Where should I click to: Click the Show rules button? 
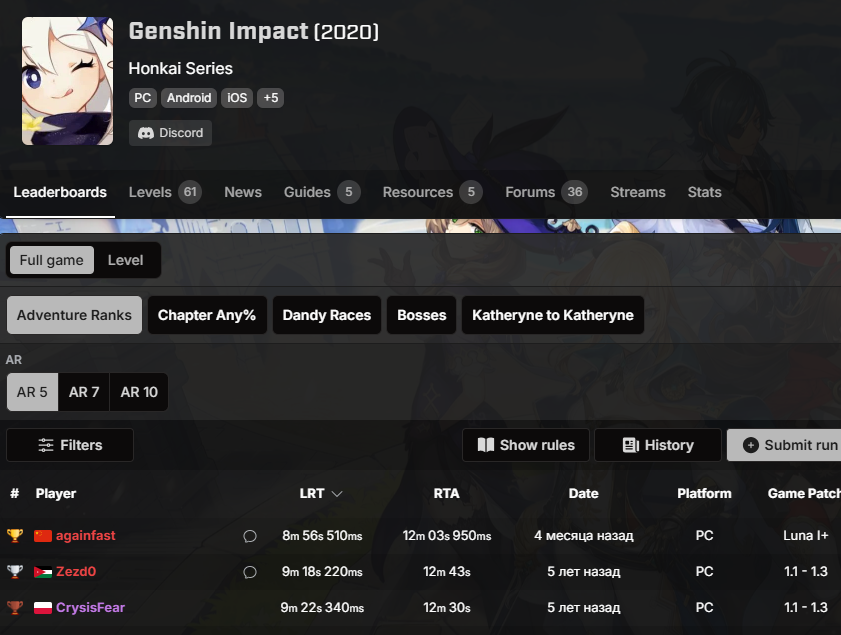tap(526, 445)
